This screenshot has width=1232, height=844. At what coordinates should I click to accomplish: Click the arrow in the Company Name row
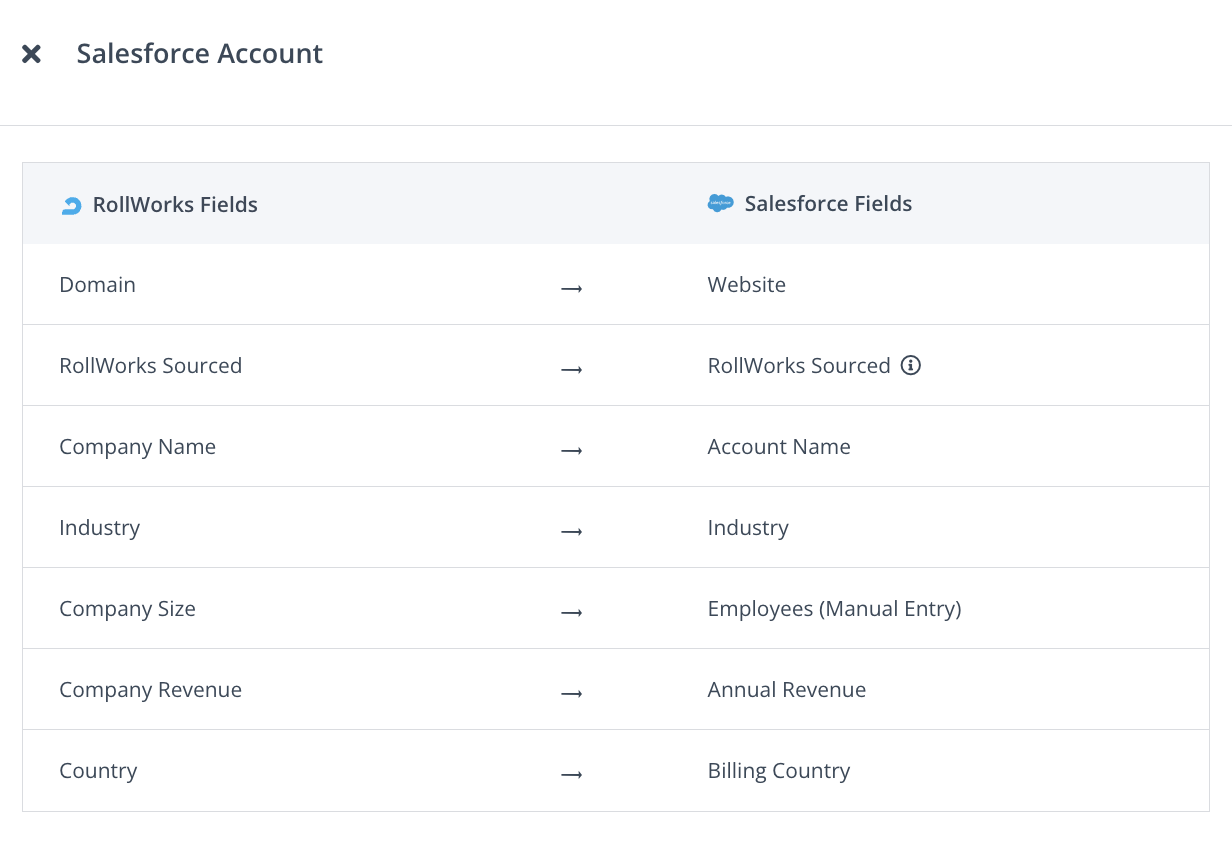click(x=571, y=450)
